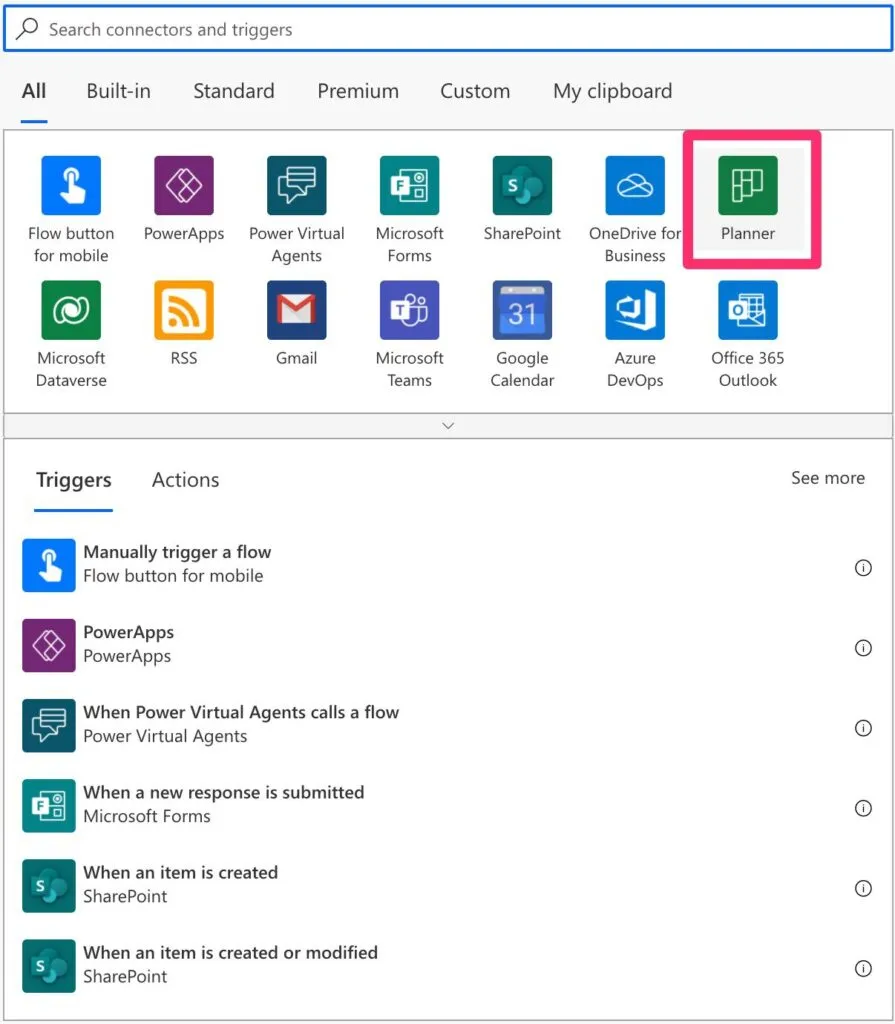Collapse the connectors list with the chevron
895x1024 pixels.
448,425
